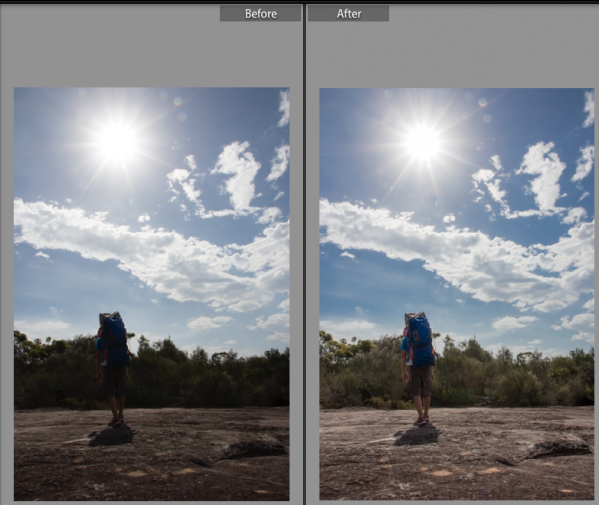Click the large cloud band in After photo
Image resolution: width=599 pixels, height=505 pixels.
click(457, 252)
